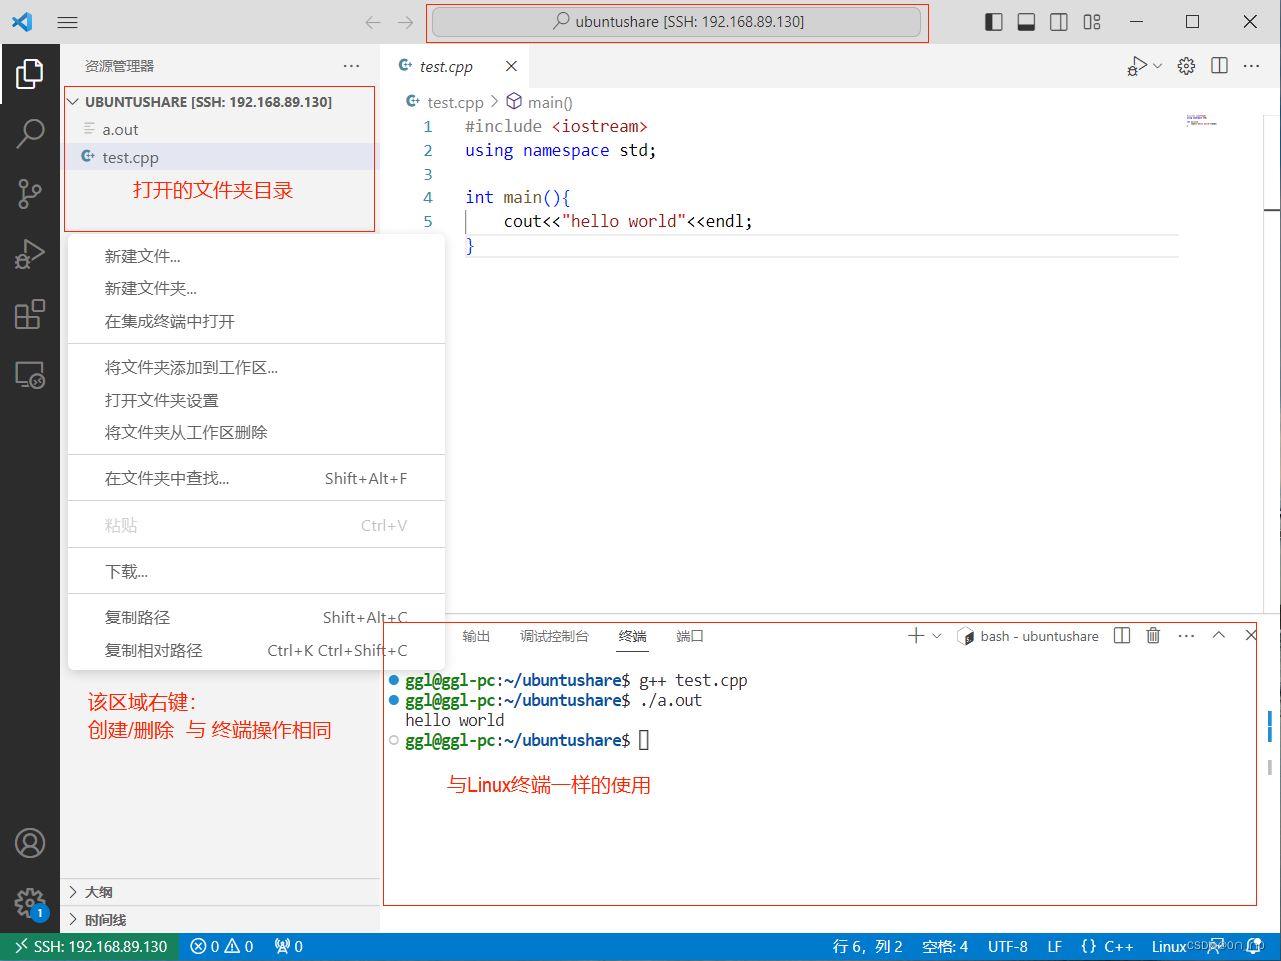The width and height of the screenshot is (1281, 961).
Task: Choose 下载... from context menu
Action: (x=256, y=572)
